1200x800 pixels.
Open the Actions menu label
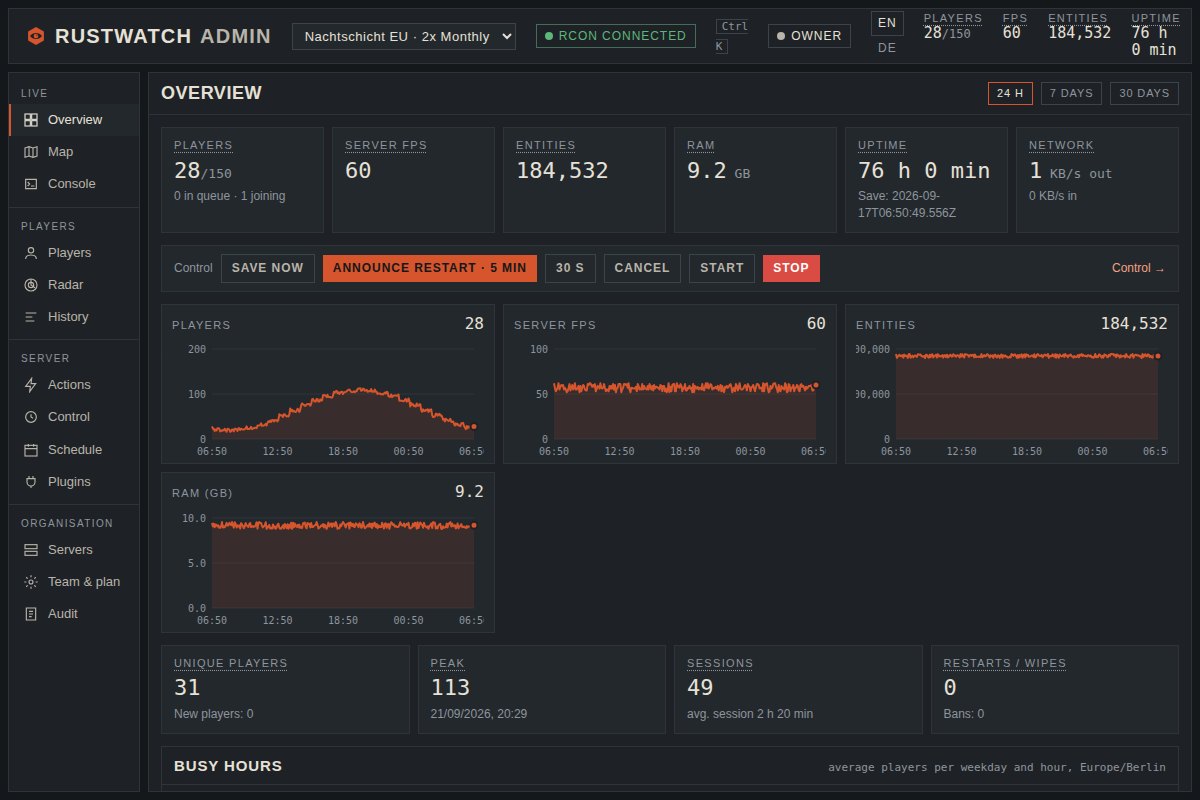tap(69, 385)
